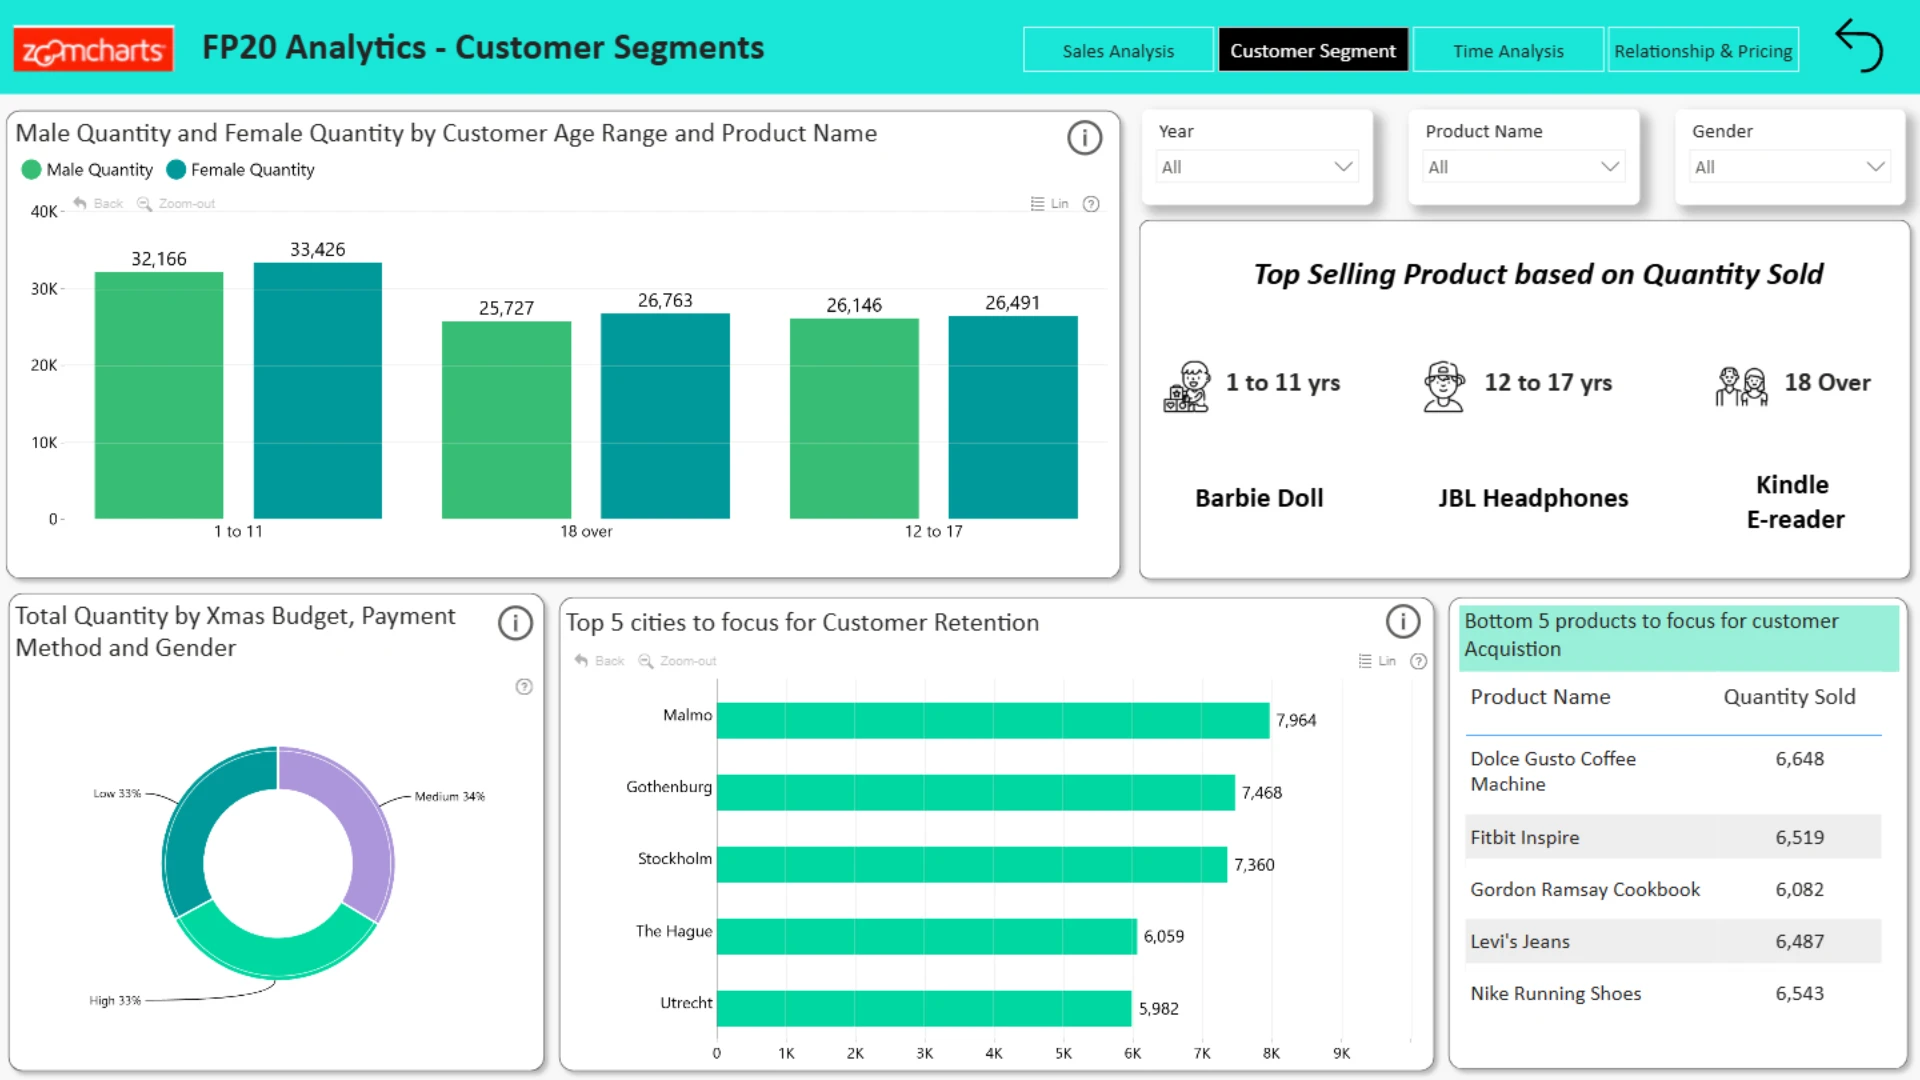Open info icon on Top 5 cities chart
The height and width of the screenshot is (1080, 1920).
pos(1402,622)
